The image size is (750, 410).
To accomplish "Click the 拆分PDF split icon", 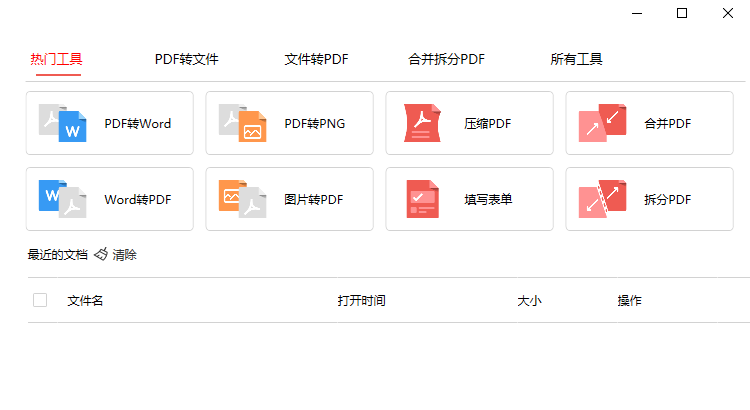I will click(x=602, y=199).
